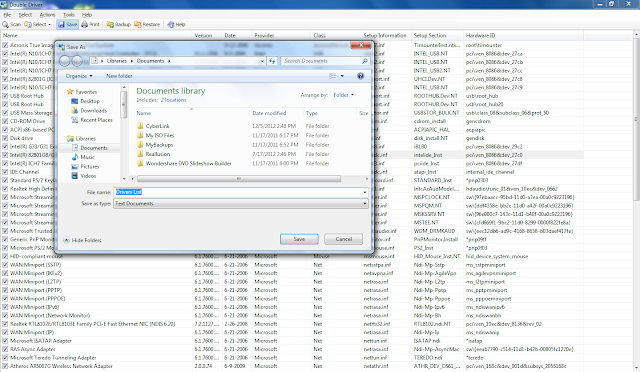Open the MyBackups folder

(x=159, y=145)
